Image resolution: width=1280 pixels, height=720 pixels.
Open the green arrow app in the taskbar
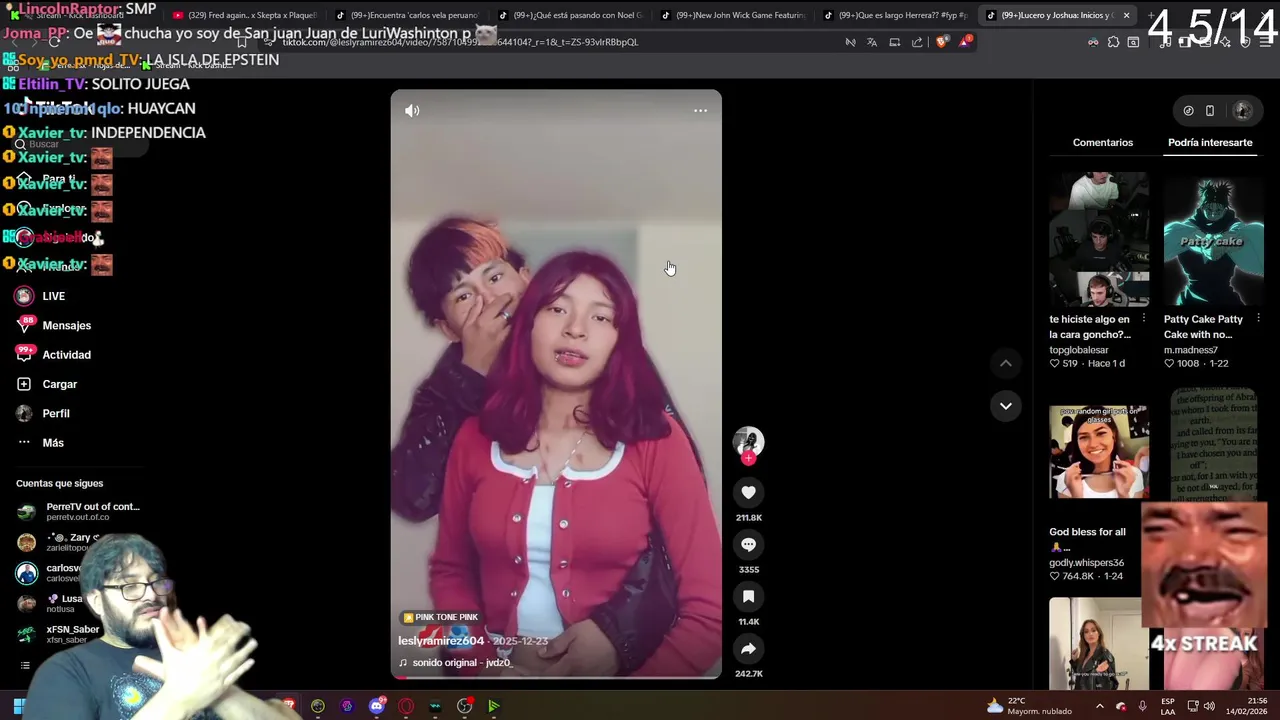[x=493, y=706]
